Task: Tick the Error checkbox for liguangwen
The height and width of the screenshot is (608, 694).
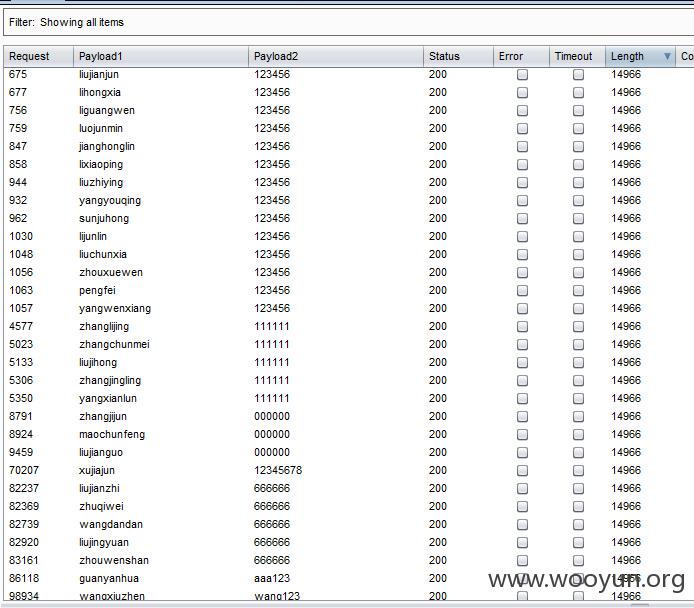Action: 522,110
